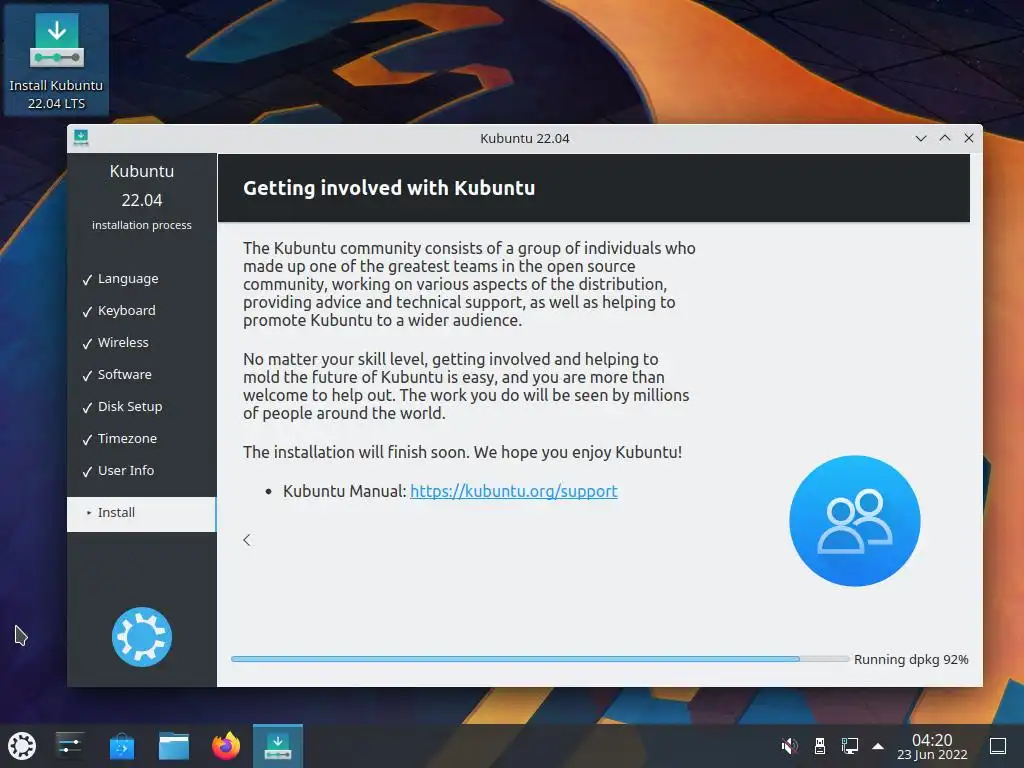Click the blue community people icon
The height and width of the screenshot is (768, 1024).
(854, 520)
